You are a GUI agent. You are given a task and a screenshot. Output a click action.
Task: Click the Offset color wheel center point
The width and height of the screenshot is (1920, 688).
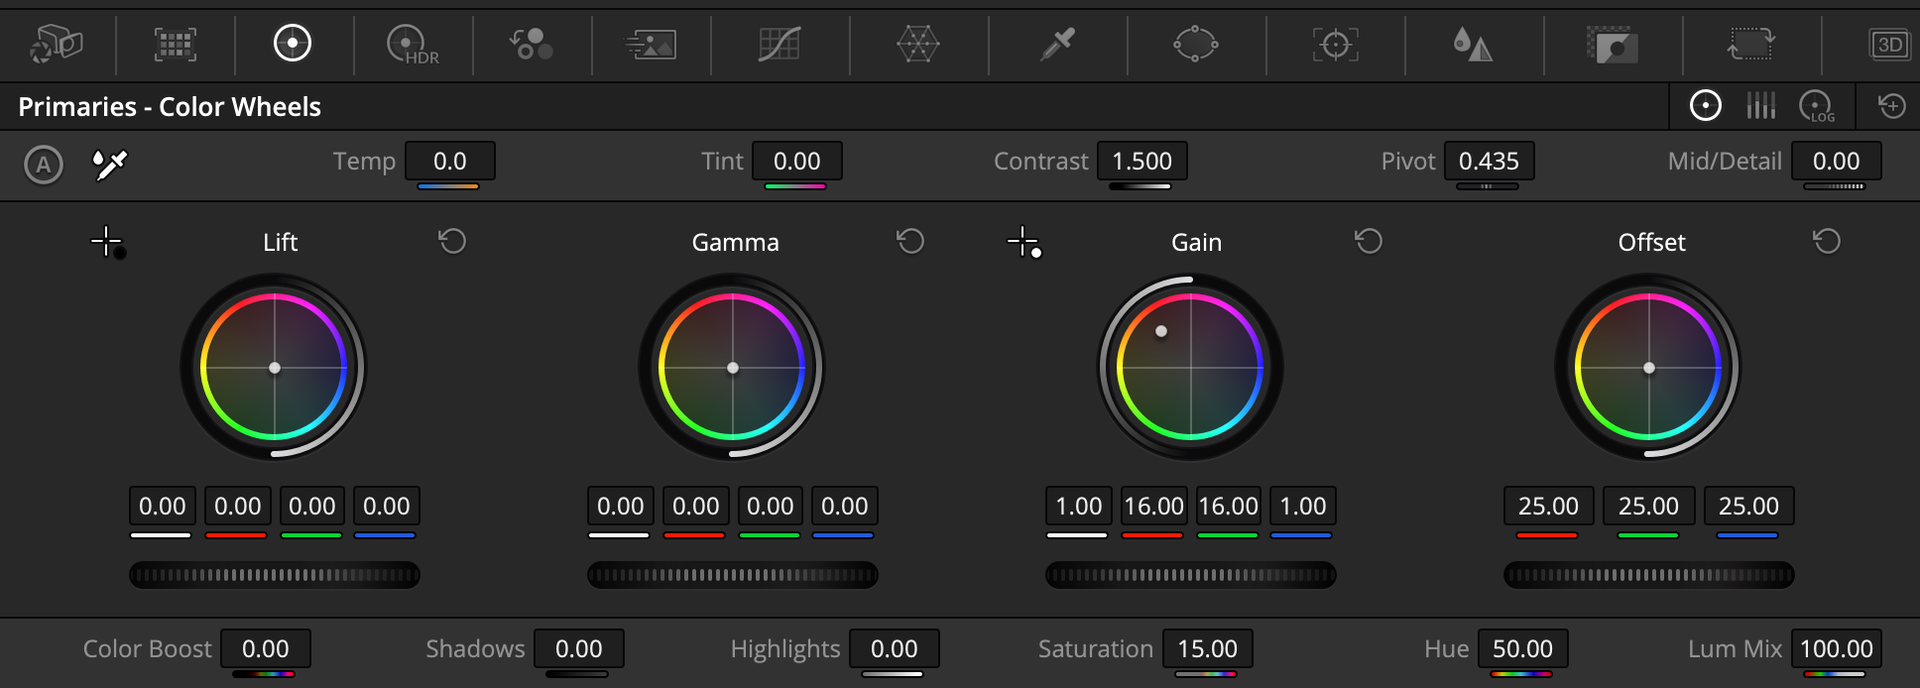(x=1649, y=368)
